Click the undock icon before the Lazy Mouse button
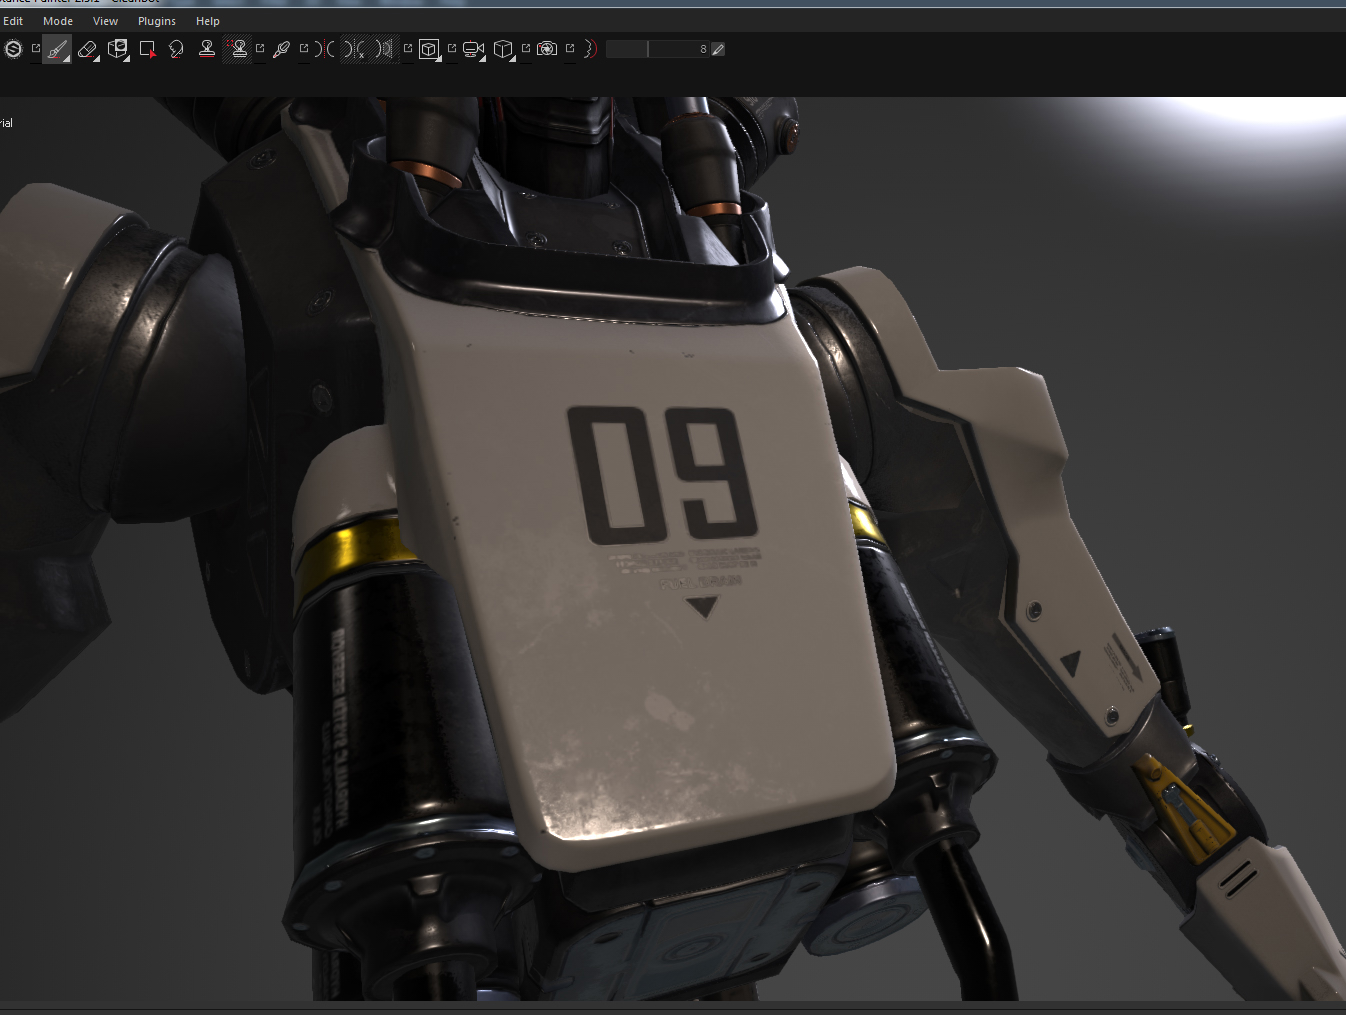1346x1015 pixels. (x=570, y=48)
